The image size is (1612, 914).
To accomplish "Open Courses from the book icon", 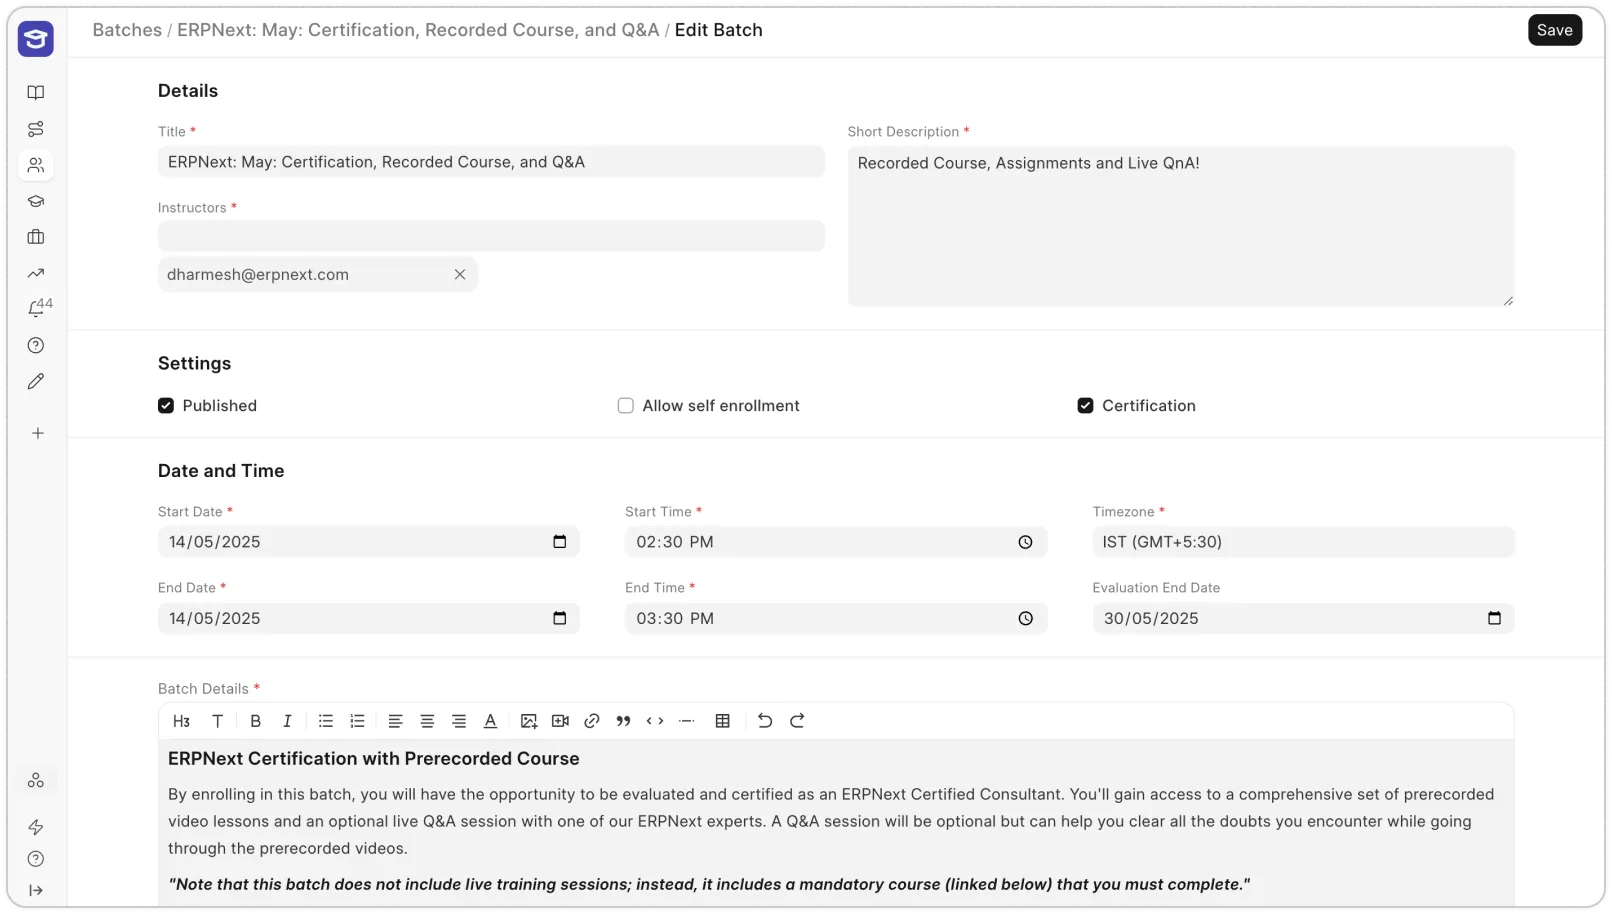I will click(x=36, y=93).
